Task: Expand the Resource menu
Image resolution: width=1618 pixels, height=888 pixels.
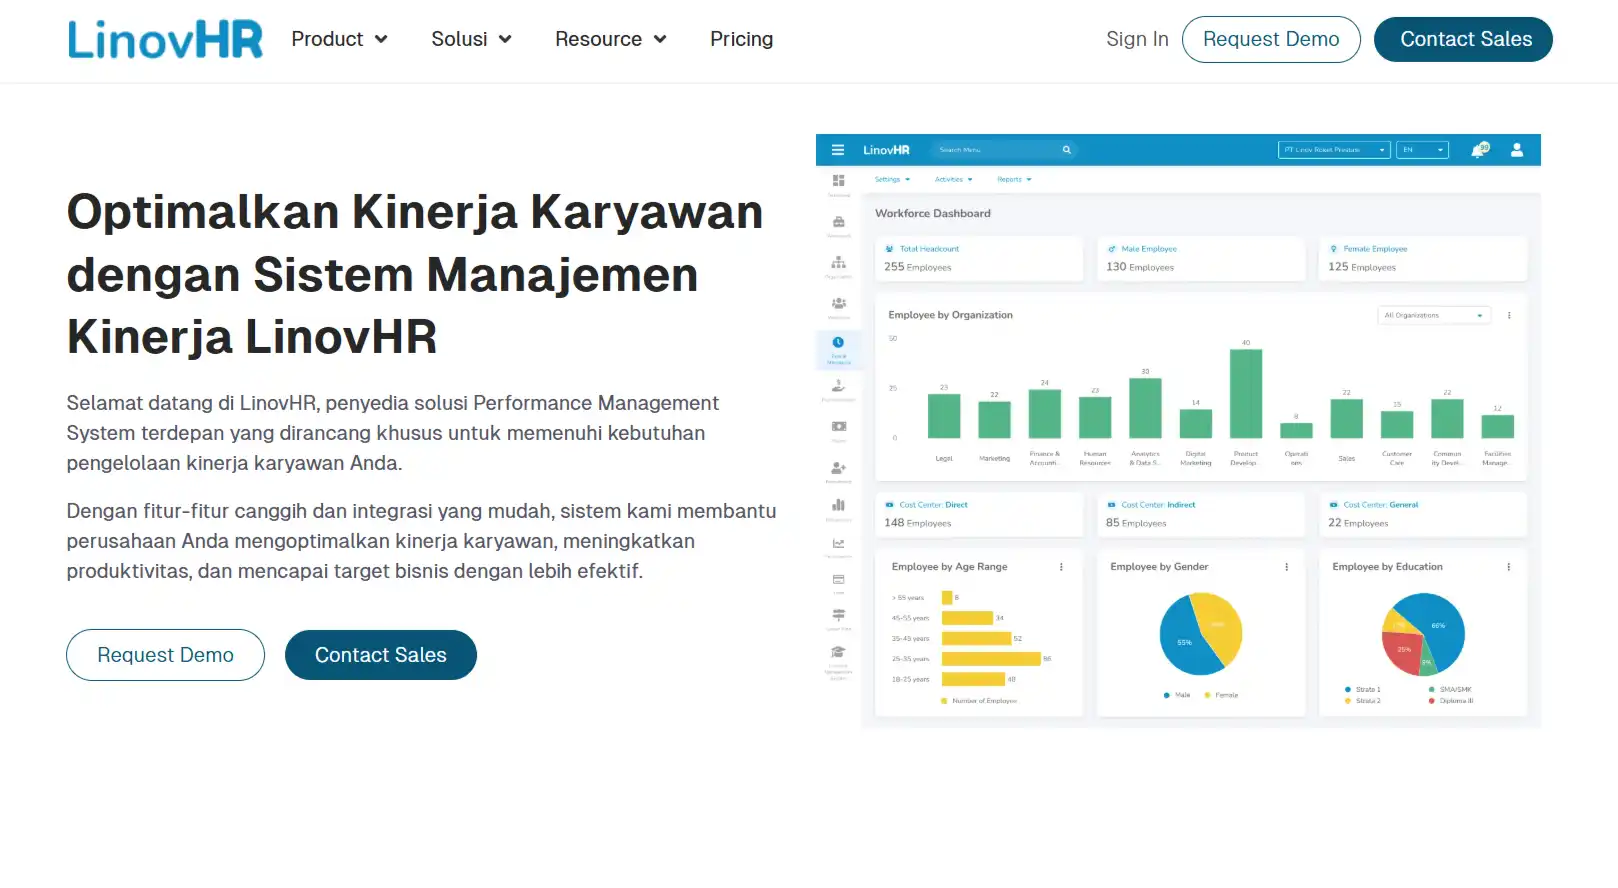Action: click(610, 39)
